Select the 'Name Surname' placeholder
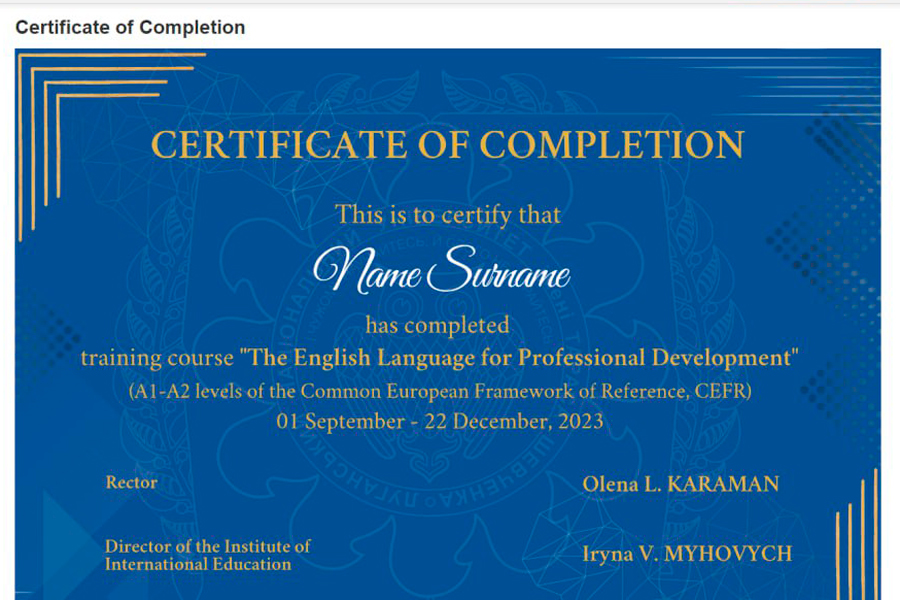This screenshot has width=900, height=600. coord(441,271)
